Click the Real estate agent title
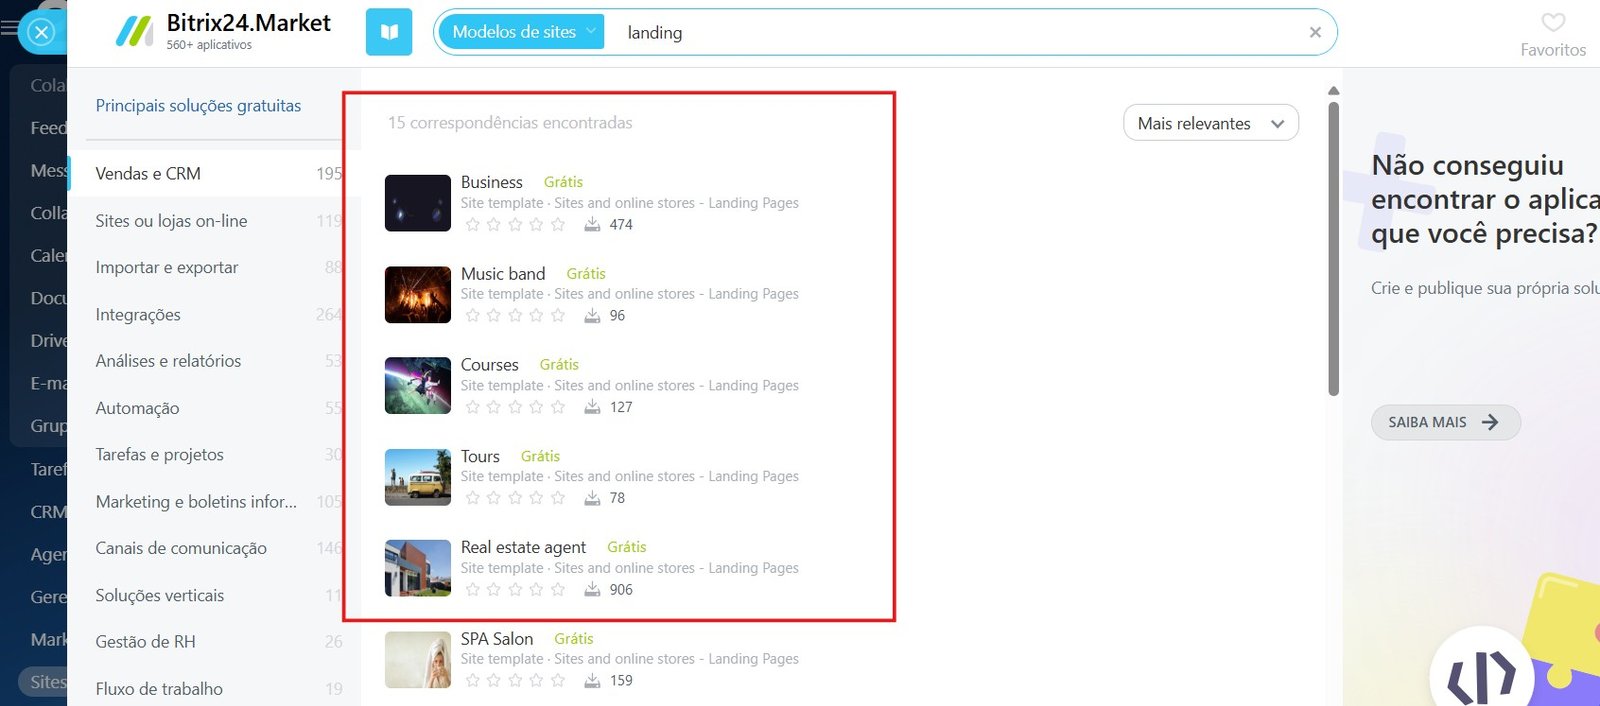This screenshot has height=706, width=1600. coord(523,547)
